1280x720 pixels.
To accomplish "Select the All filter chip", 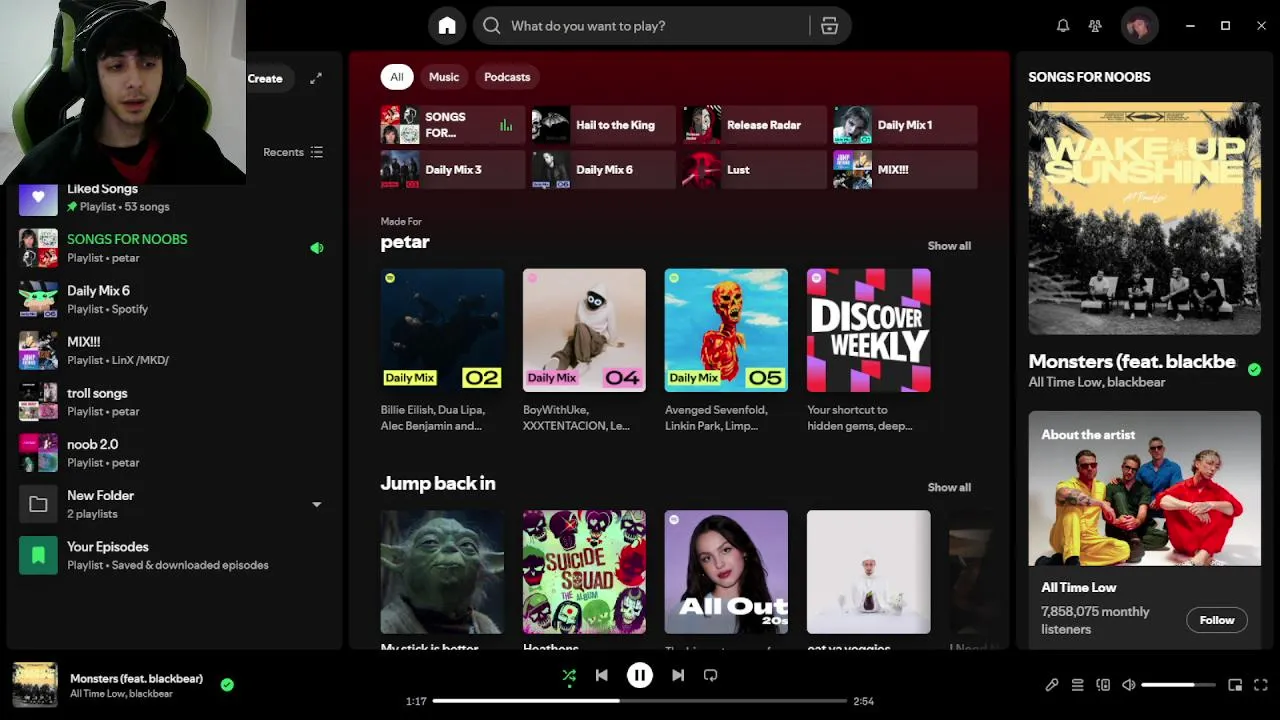I will click(397, 77).
